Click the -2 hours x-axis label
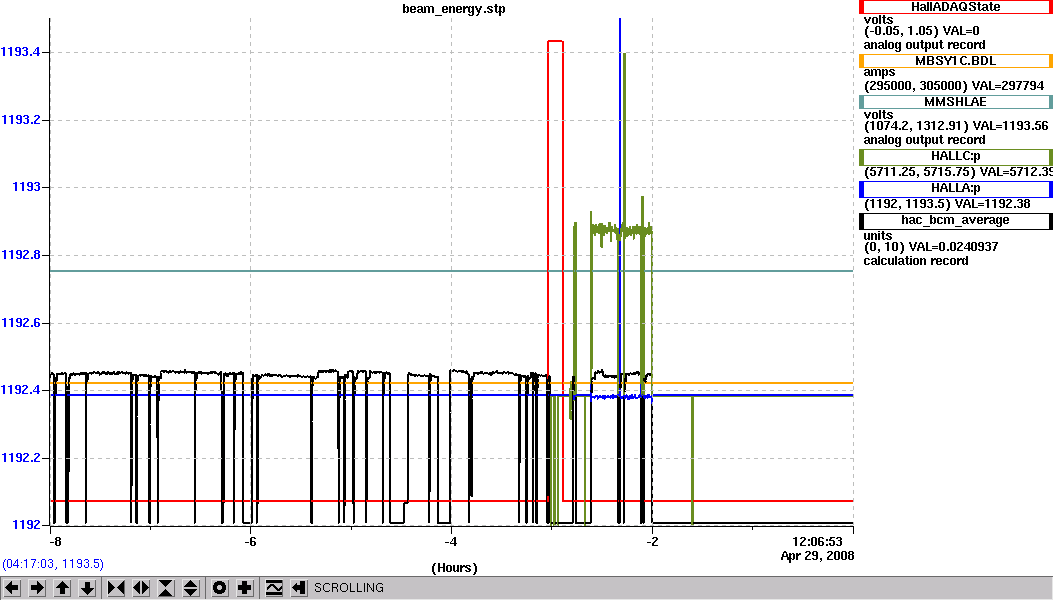 (651, 542)
